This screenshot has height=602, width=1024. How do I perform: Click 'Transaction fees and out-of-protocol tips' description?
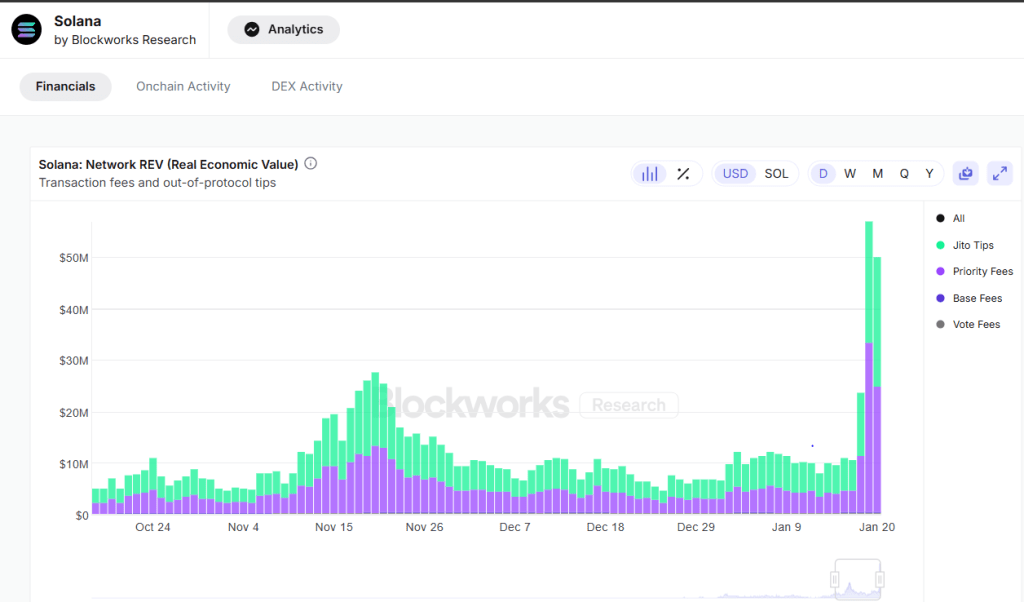click(157, 183)
